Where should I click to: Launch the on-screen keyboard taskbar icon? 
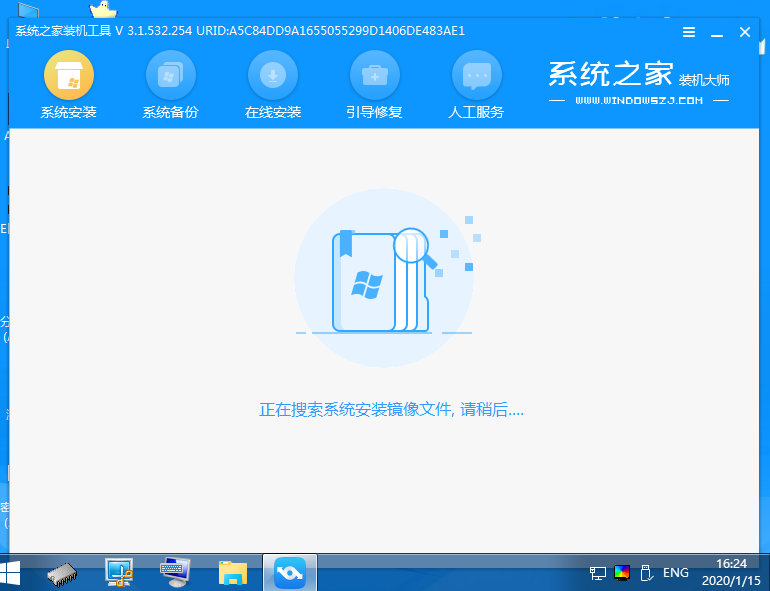point(177,572)
